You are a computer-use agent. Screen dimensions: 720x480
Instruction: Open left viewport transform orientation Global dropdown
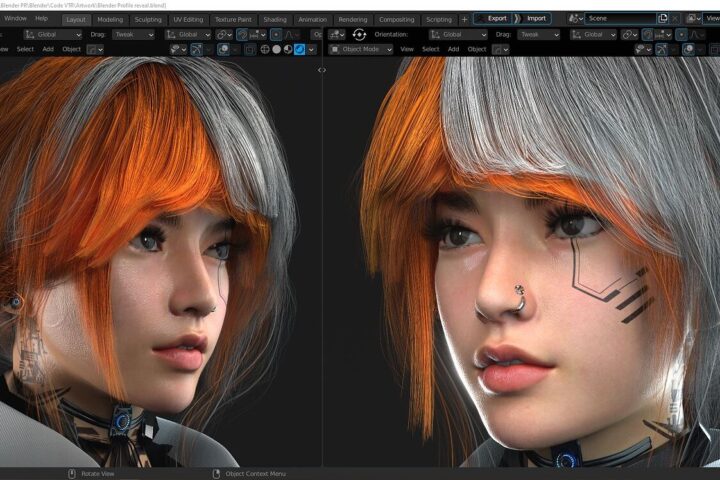click(x=188, y=34)
